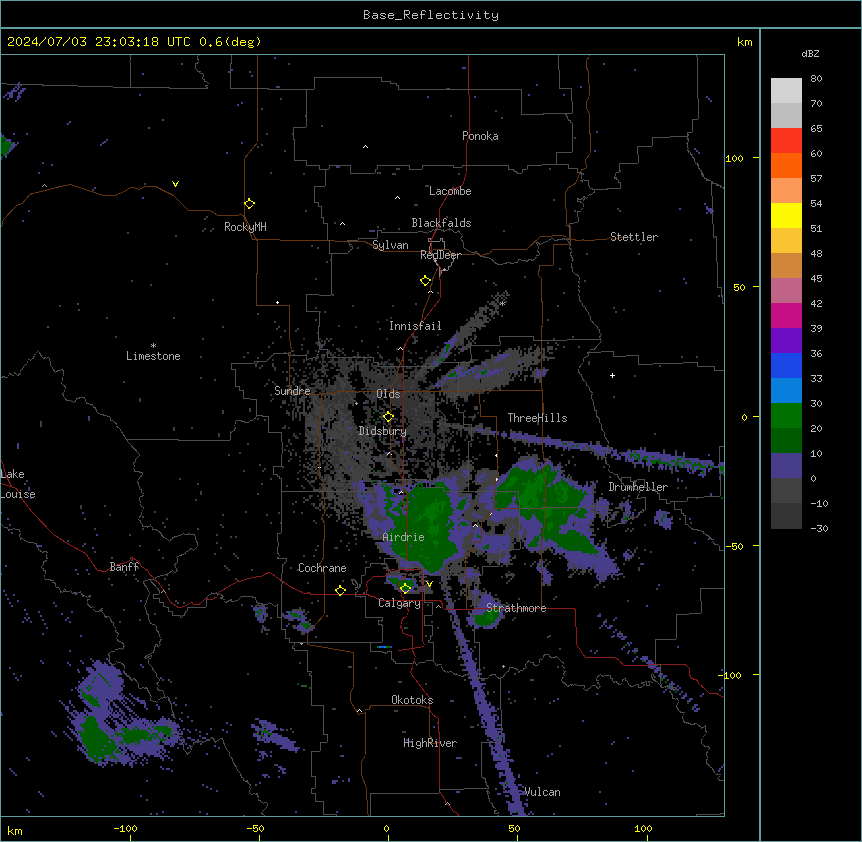Click the Didsbury city label
The image size is (862, 842).
(383, 431)
